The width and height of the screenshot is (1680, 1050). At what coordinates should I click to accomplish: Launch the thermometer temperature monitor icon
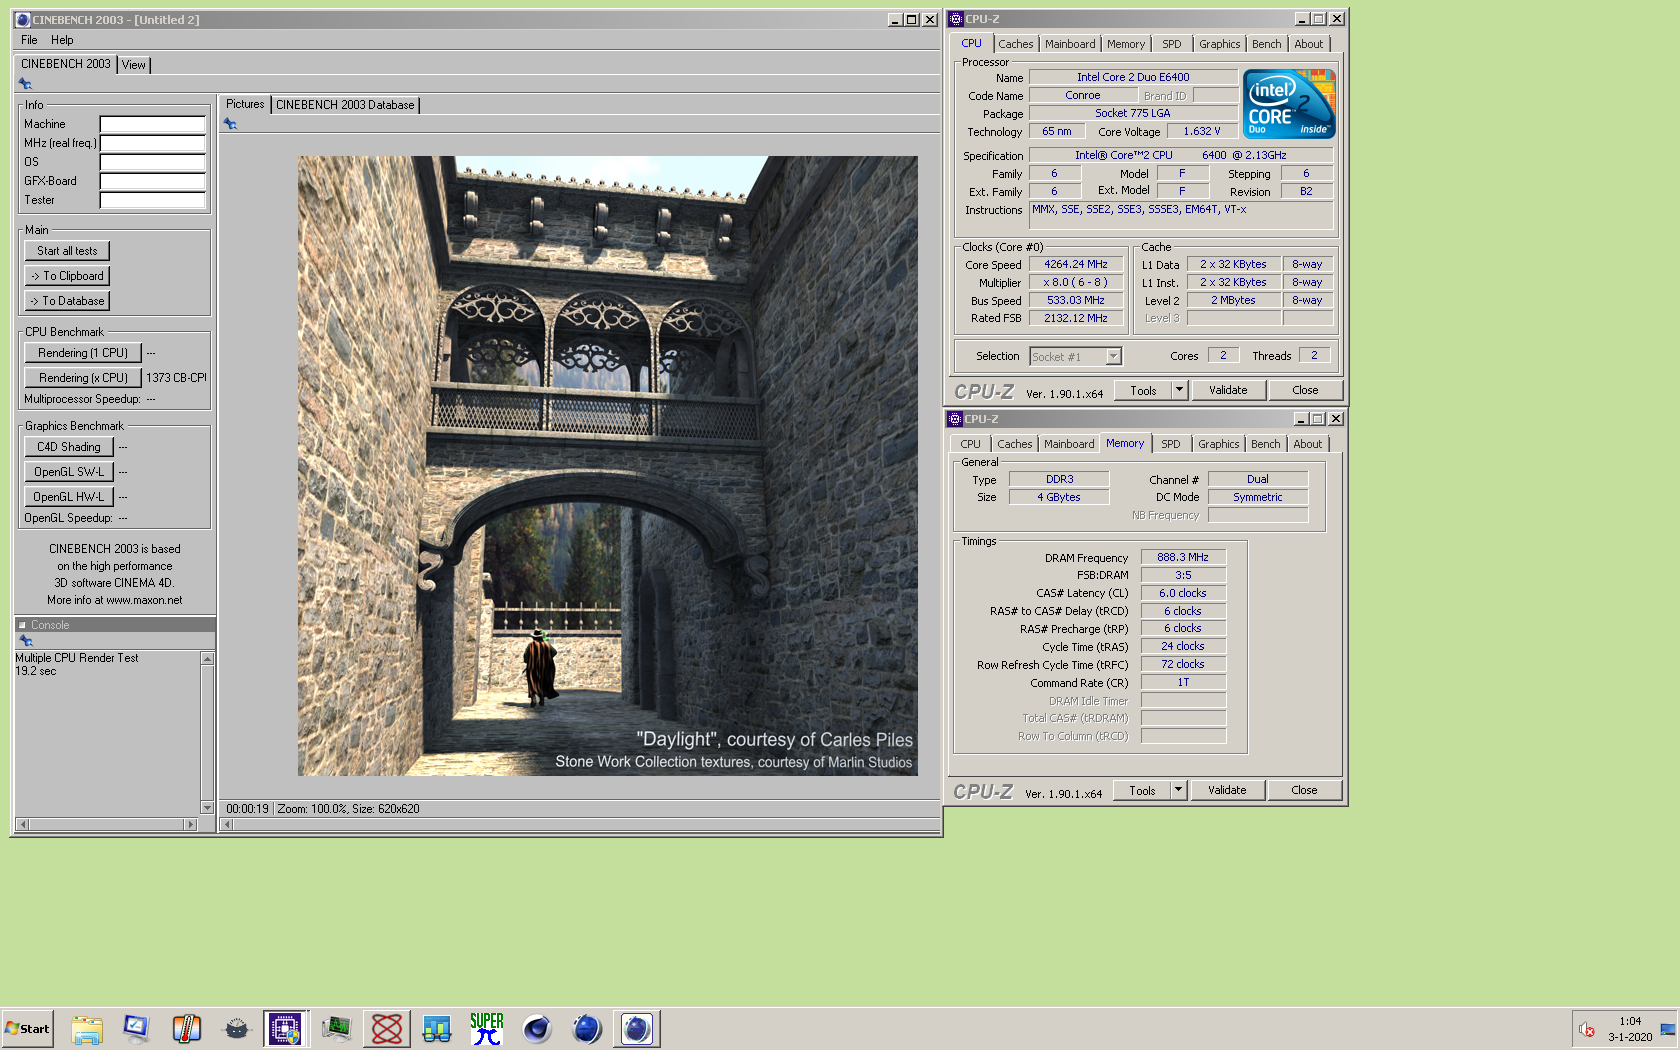point(187,1029)
